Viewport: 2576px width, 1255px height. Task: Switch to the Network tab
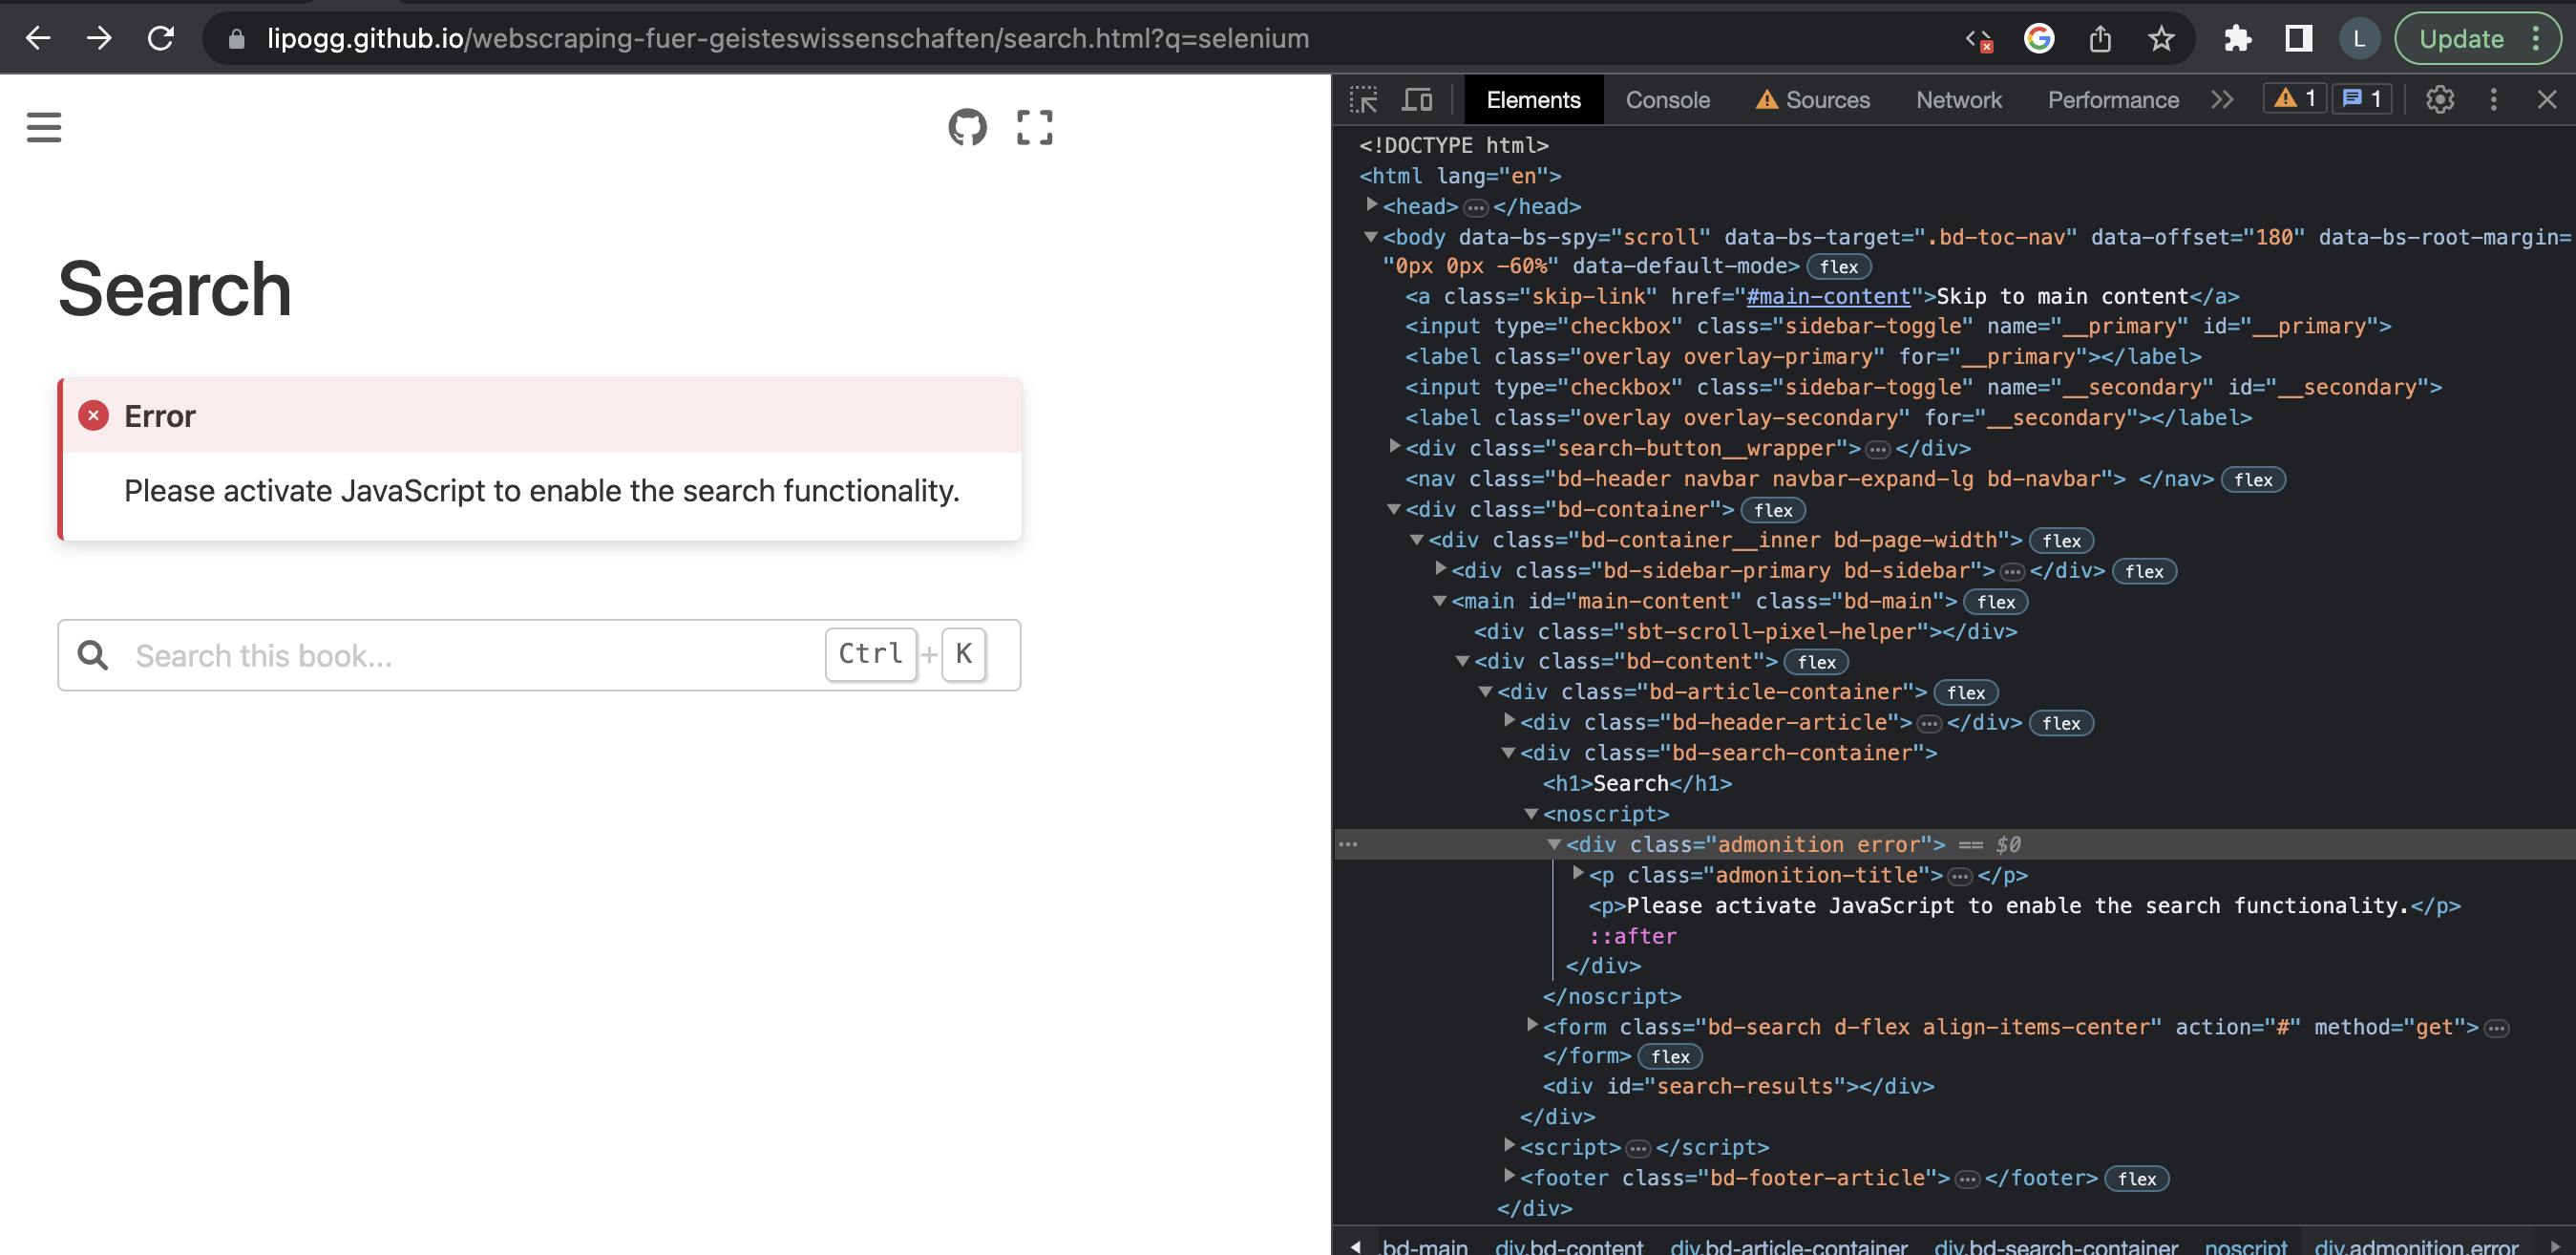(x=1958, y=100)
